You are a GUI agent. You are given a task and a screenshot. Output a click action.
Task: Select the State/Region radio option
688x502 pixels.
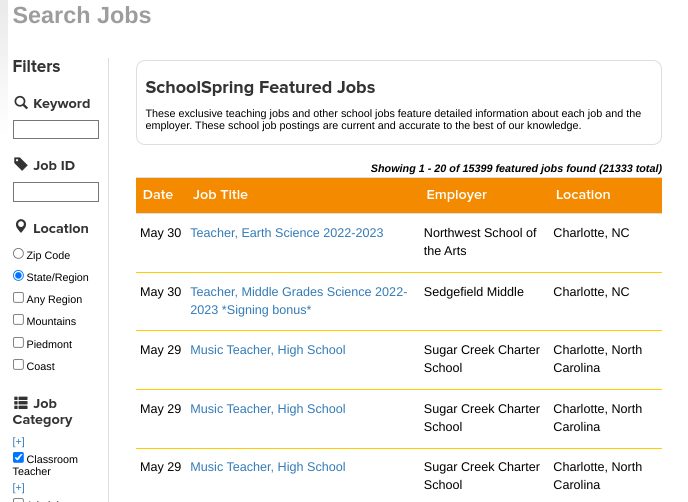tap(18, 276)
